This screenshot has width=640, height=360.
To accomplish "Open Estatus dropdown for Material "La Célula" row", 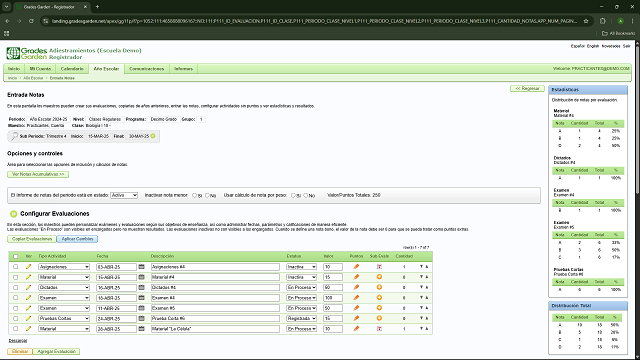I will point(301,329).
